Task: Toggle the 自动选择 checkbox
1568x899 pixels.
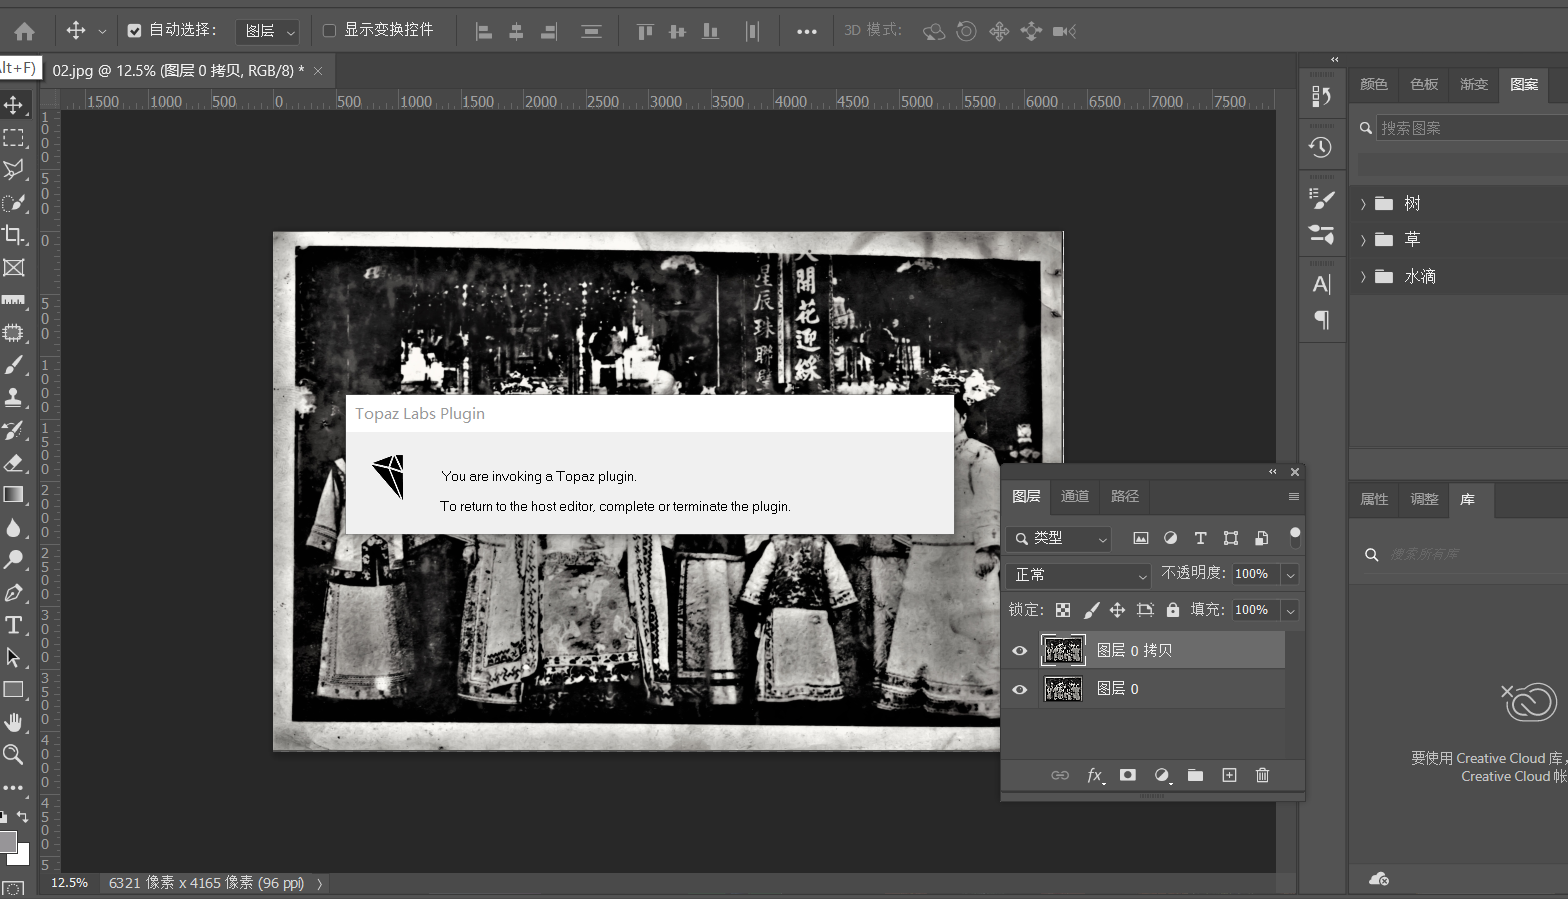Action: click(135, 31)
